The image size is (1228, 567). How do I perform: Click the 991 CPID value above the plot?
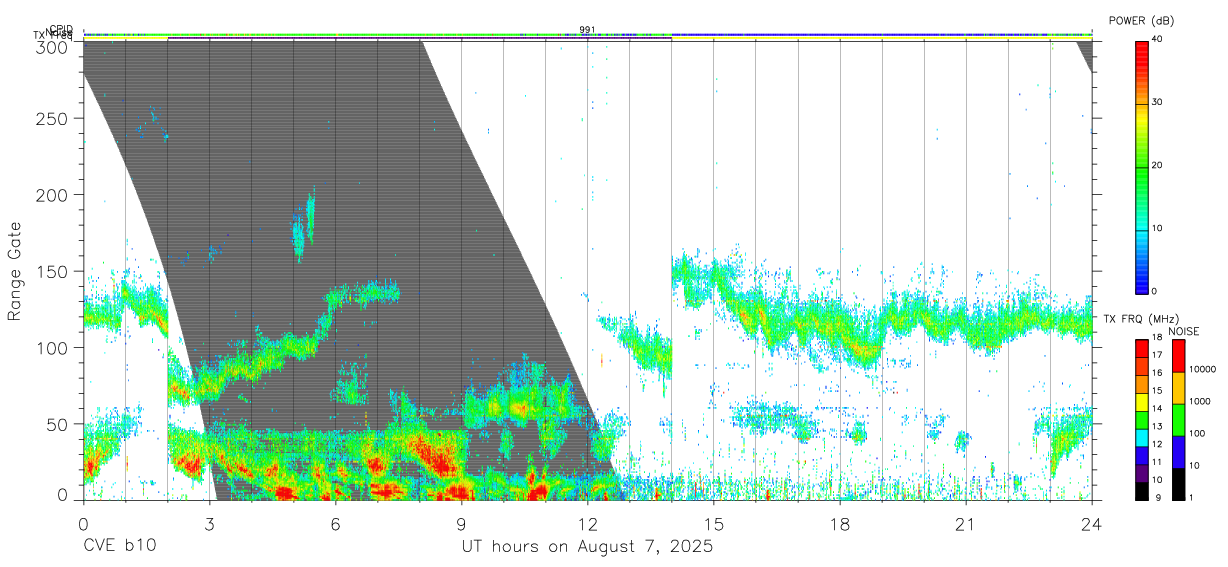pos(587,30)
